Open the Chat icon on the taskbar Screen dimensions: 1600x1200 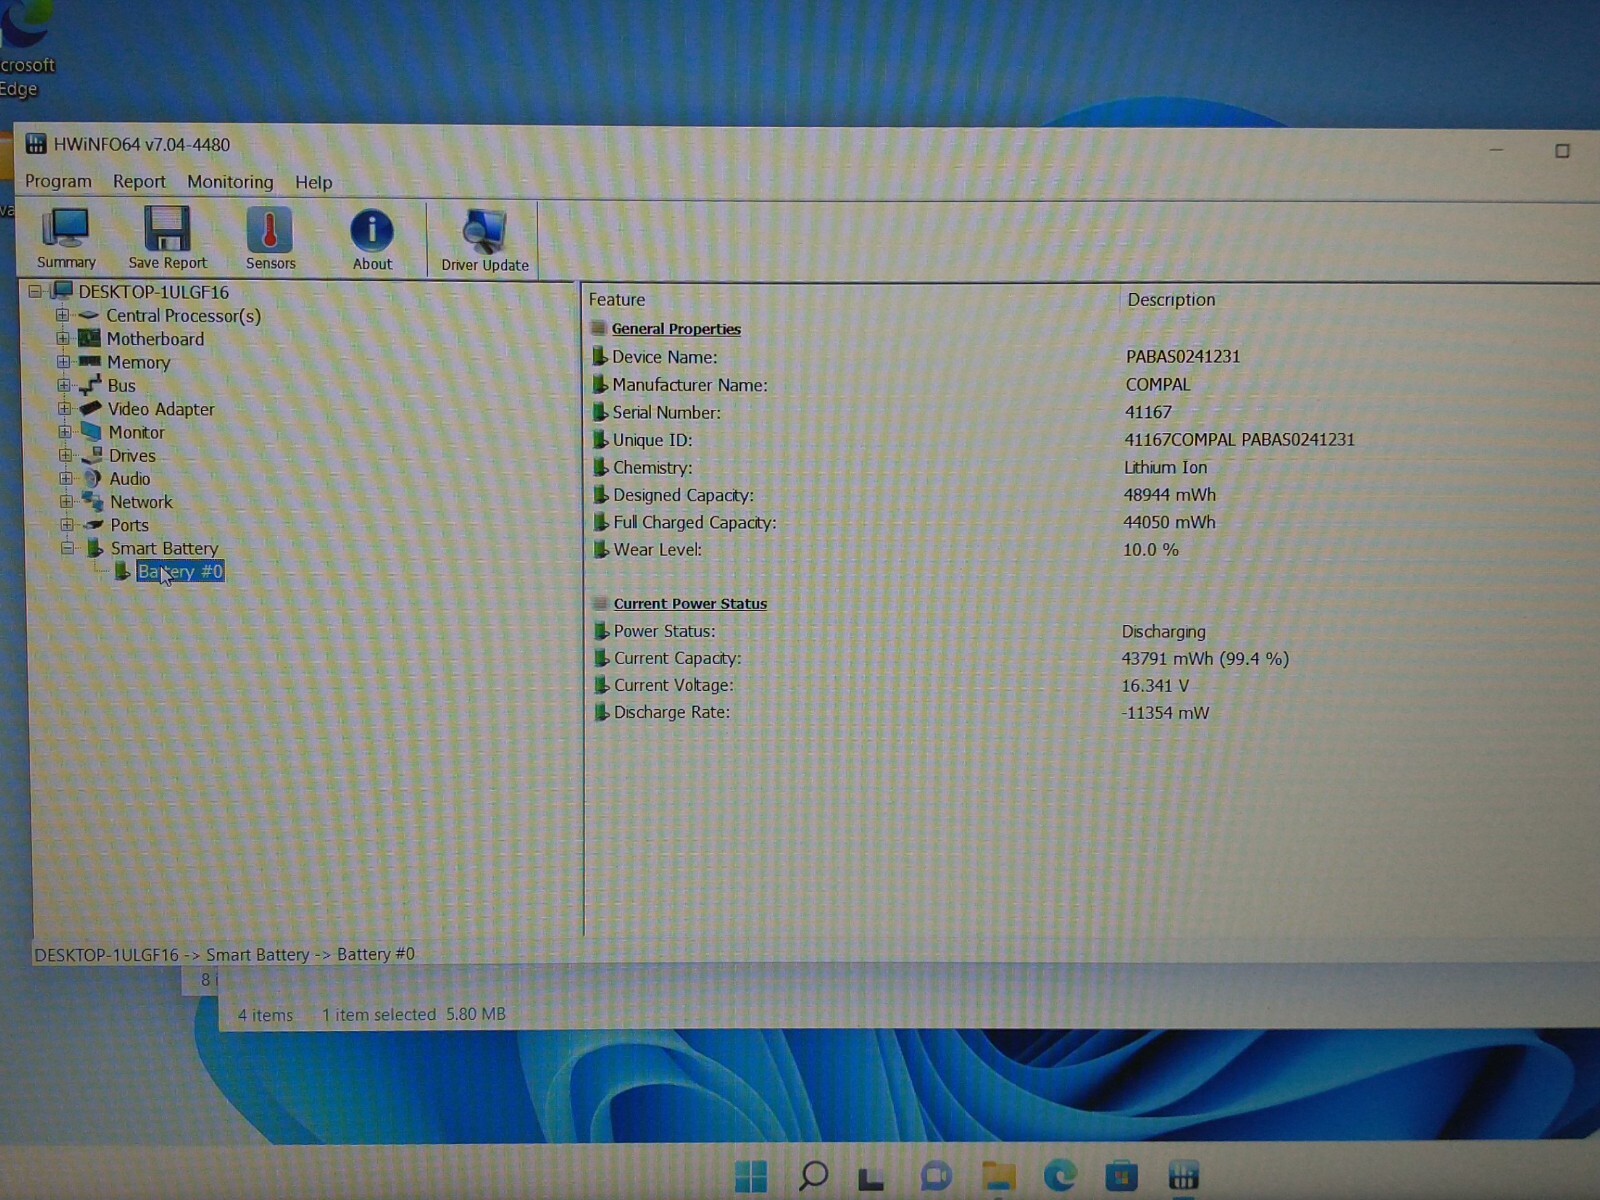(x=936, y=1176)
